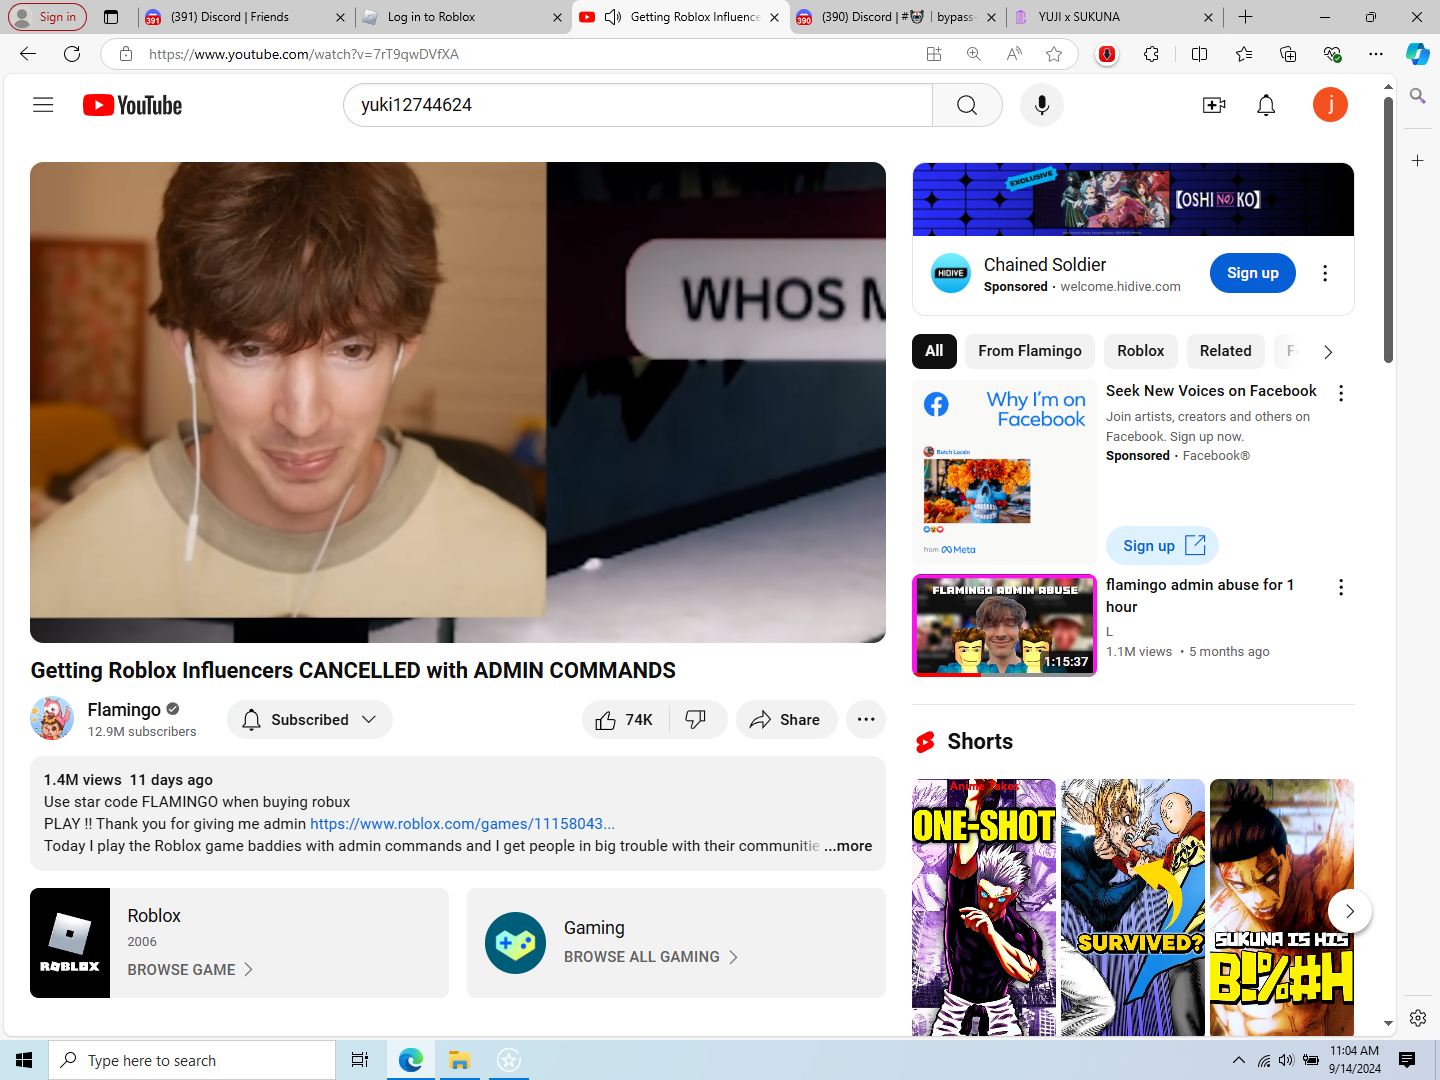1440x1080 pixels.
Task: Open Collections icon
Action: pyautogui.click(x=1288, y=54)
